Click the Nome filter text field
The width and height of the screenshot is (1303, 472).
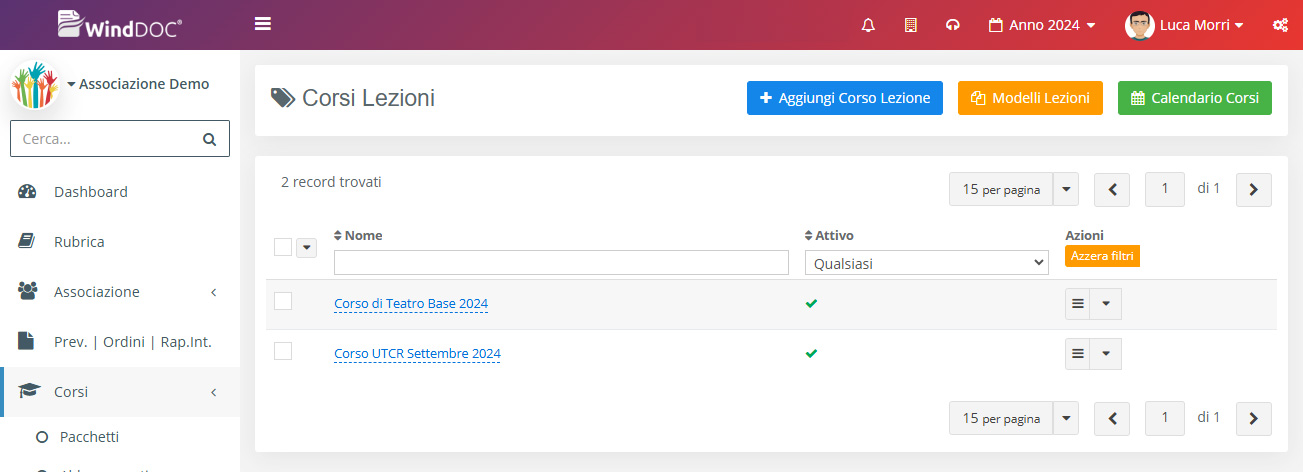pos(562,263)
